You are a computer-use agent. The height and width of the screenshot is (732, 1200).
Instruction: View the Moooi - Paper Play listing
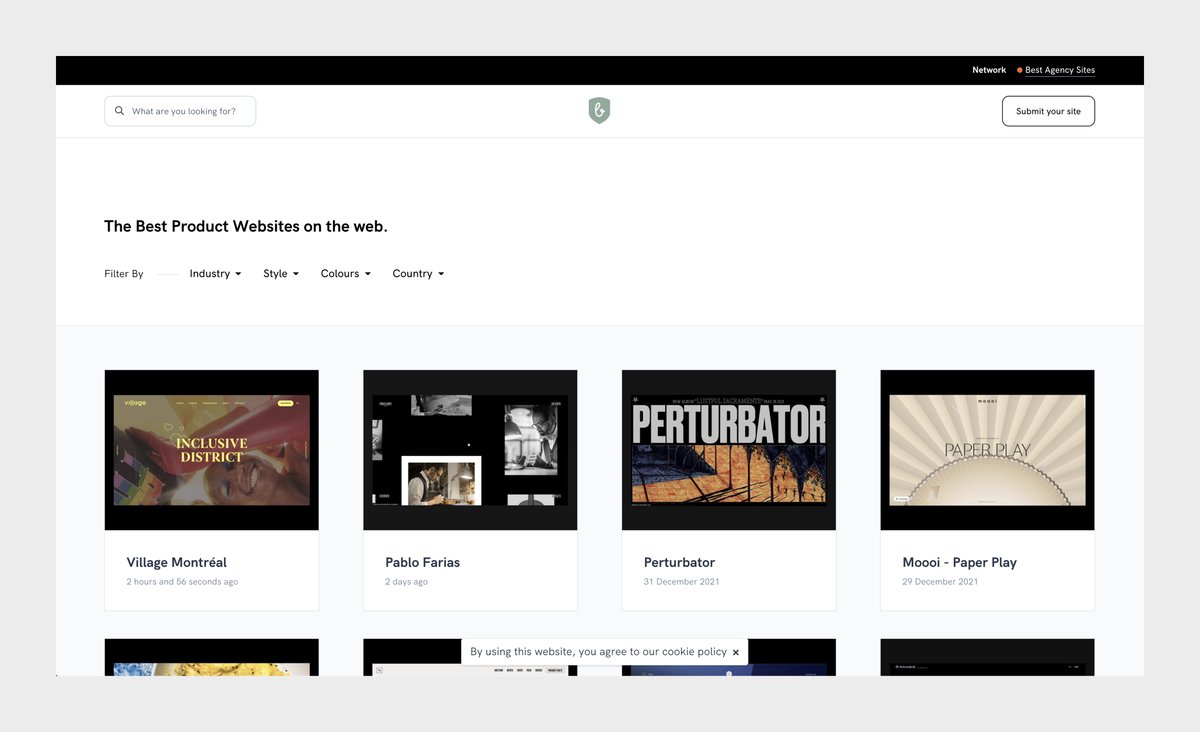point(959,562)
